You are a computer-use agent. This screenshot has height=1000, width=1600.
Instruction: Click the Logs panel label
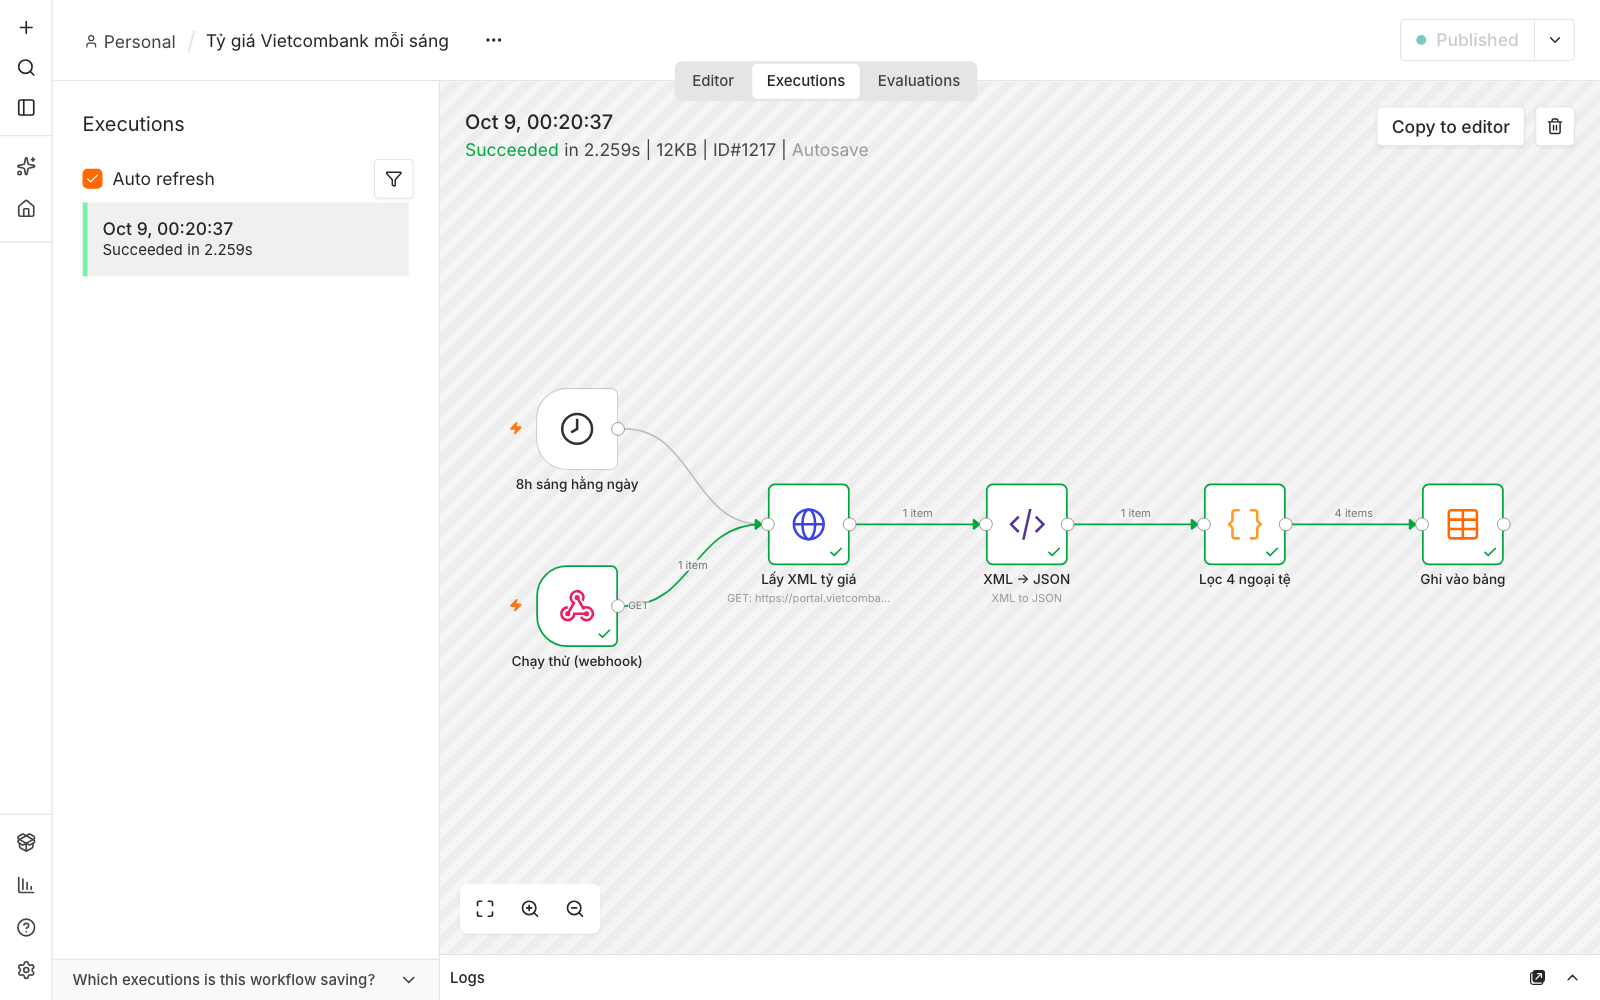tap(467, 977)
